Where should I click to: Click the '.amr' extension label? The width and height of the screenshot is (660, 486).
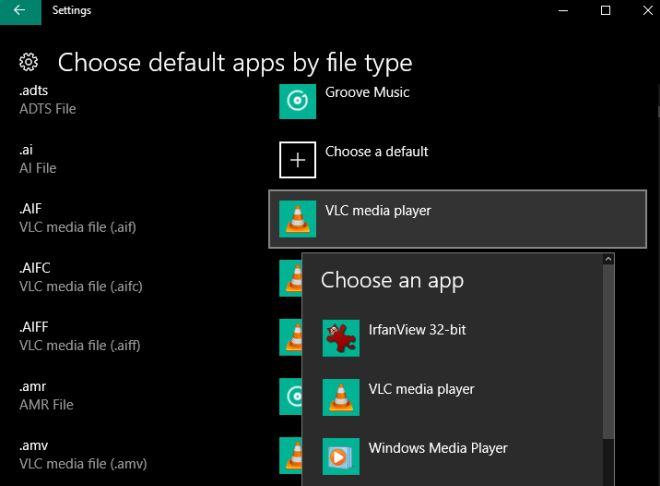click(x=33, y=386)
